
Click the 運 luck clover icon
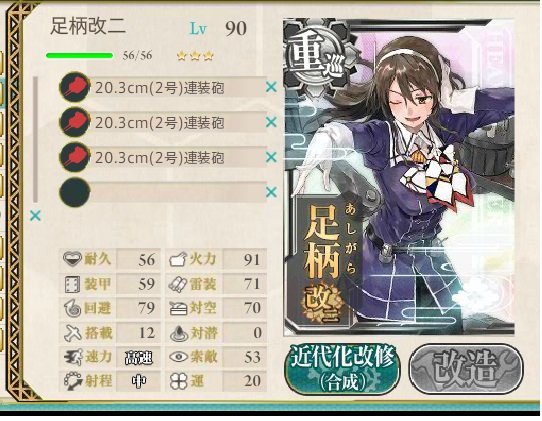click(x=178, y=381)
